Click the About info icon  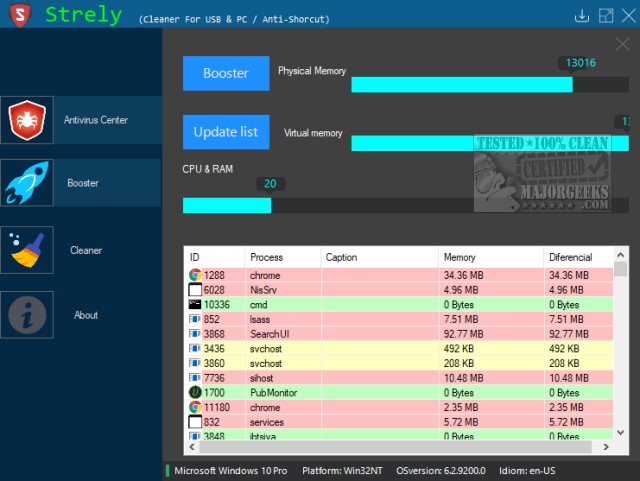[27, 315]
